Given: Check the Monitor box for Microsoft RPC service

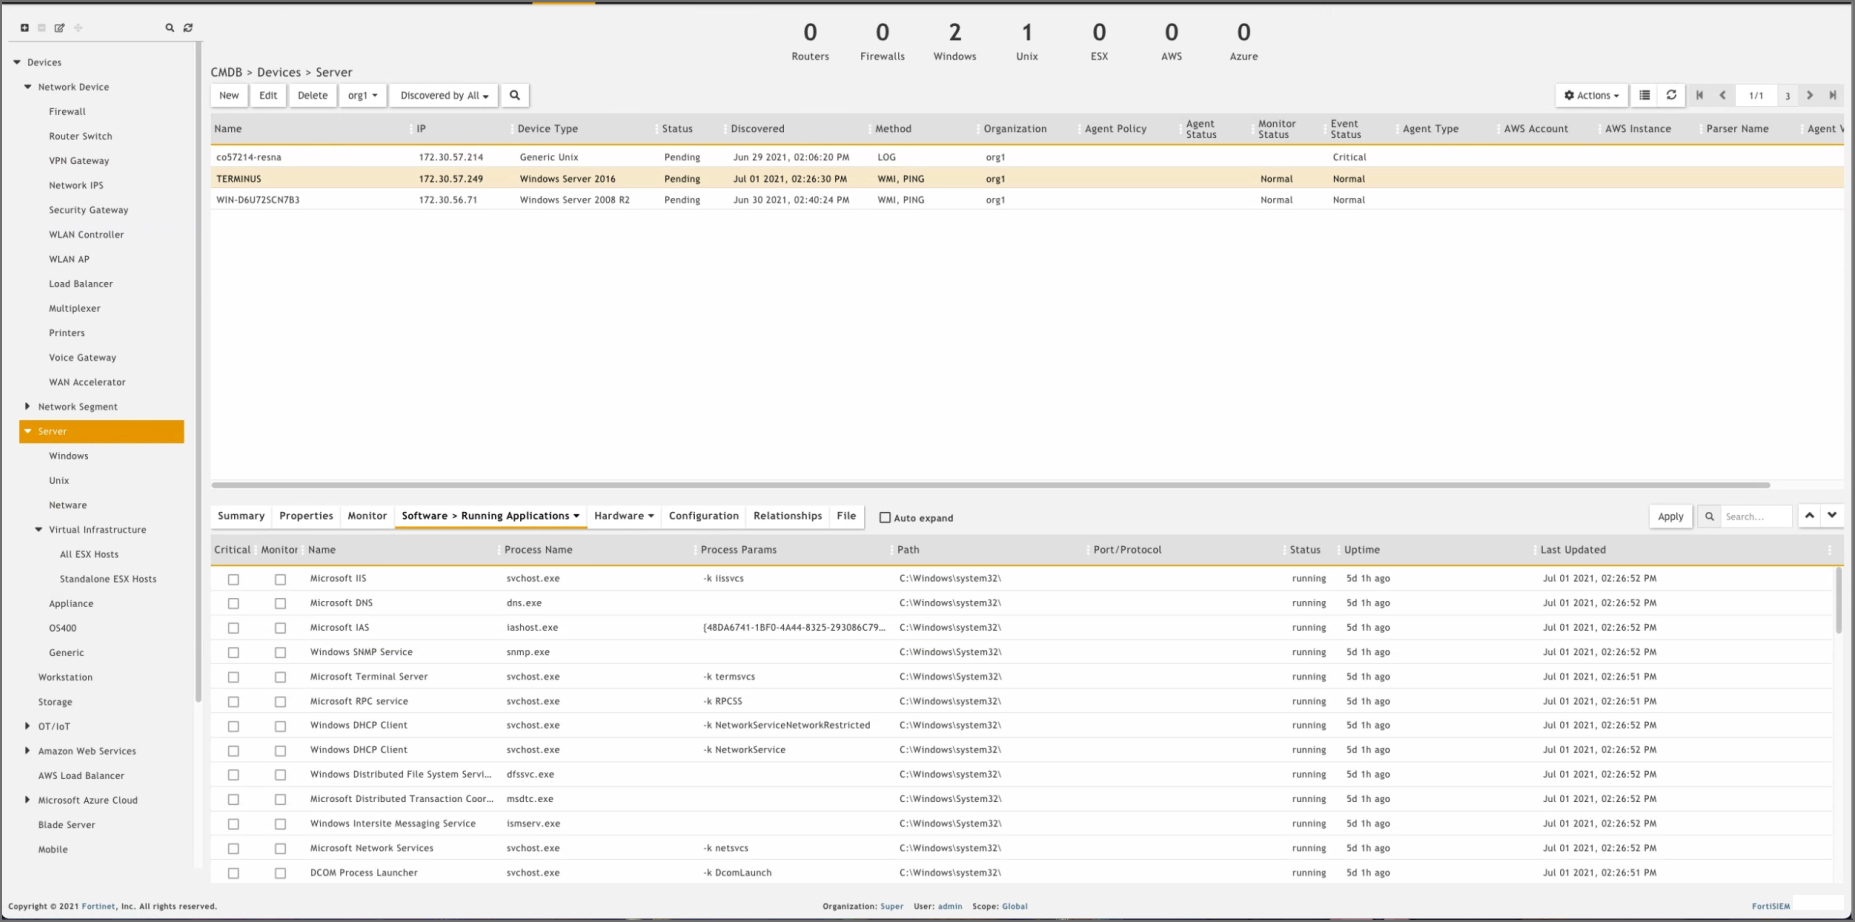Looking at the screenshot, I should 280,702.
